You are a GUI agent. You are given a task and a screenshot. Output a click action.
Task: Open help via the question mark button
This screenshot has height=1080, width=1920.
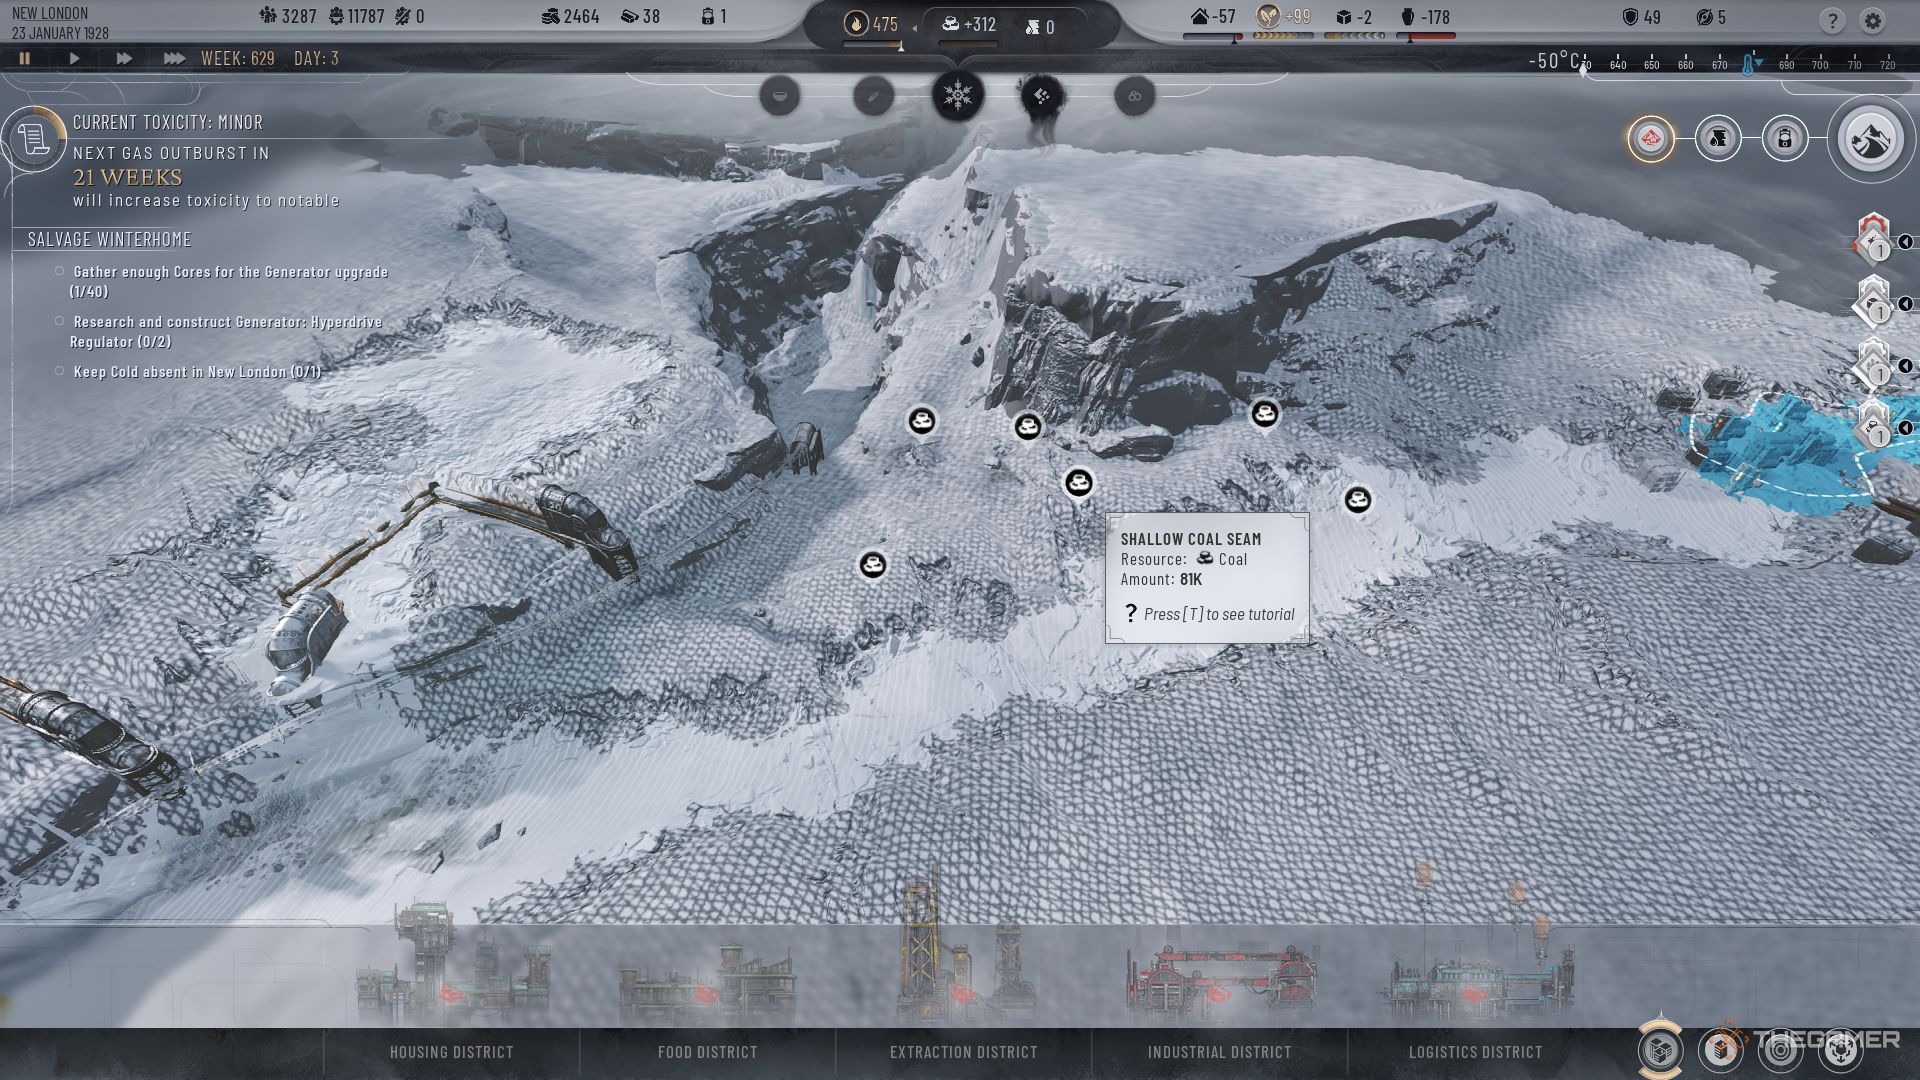tap(1832, 20)
